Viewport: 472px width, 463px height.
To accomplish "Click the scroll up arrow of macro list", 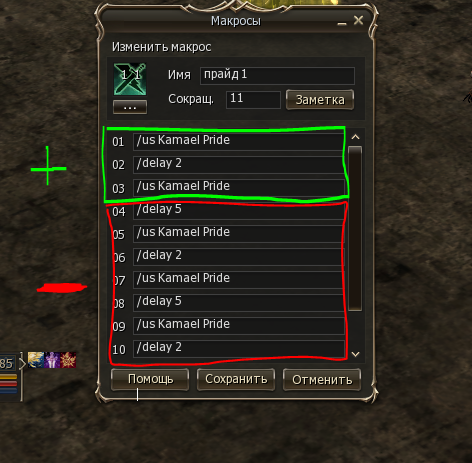I will 355,137.
